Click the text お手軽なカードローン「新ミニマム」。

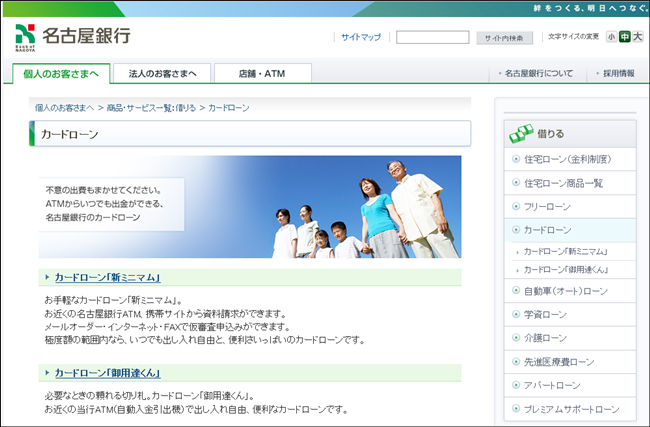(x=114, y=300)
